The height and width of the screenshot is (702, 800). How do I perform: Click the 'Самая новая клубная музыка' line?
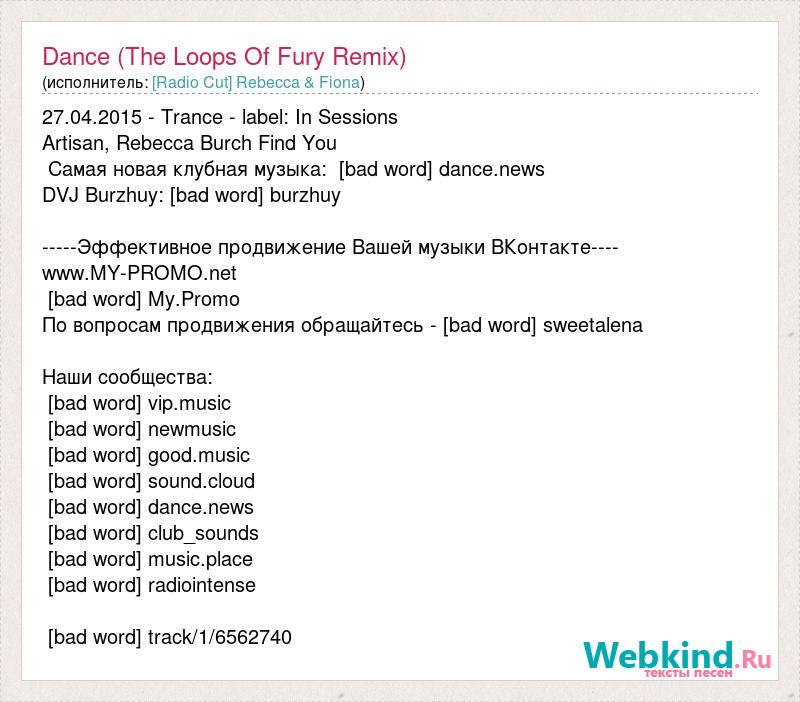tap(296, 169)
